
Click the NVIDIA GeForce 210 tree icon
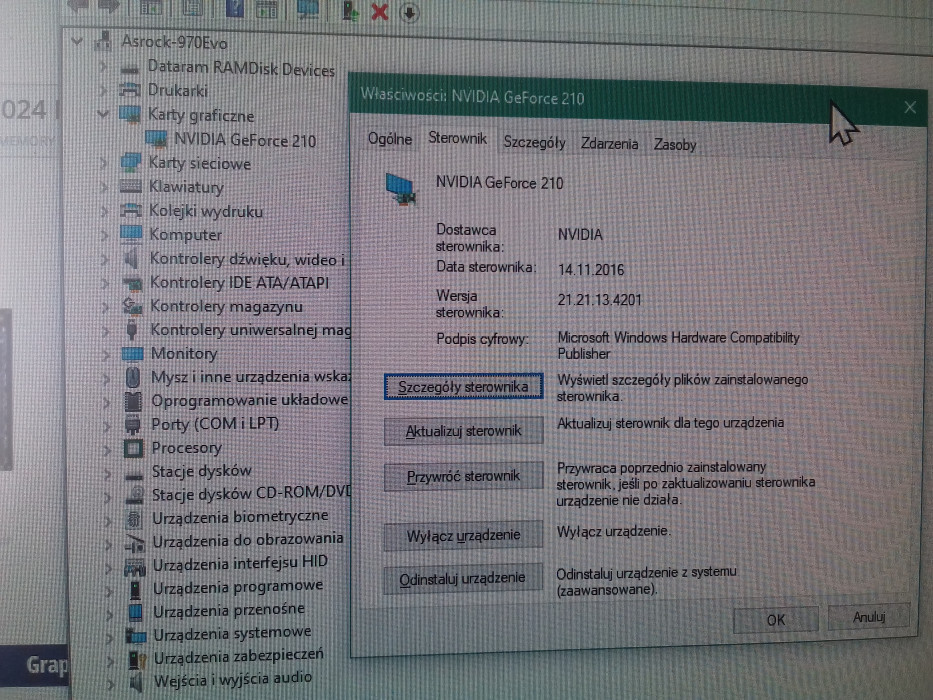pyautogui.click(x=156, y=139)
